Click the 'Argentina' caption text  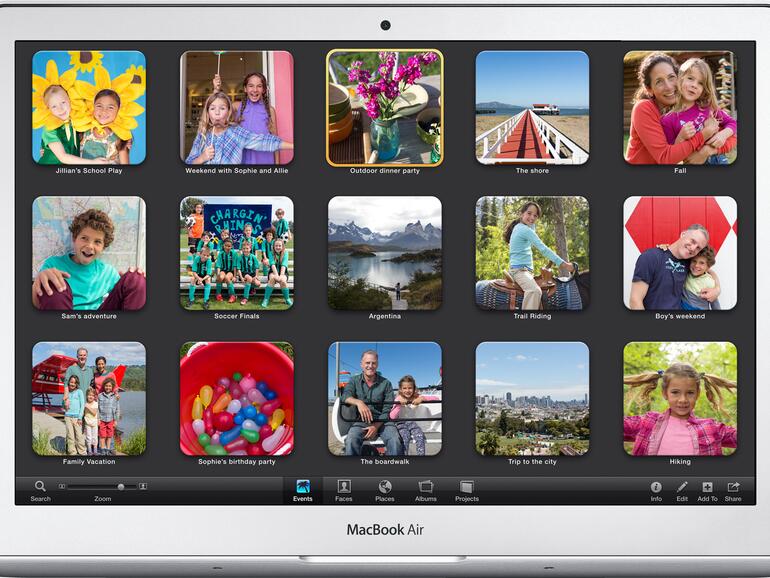point(385,316)
